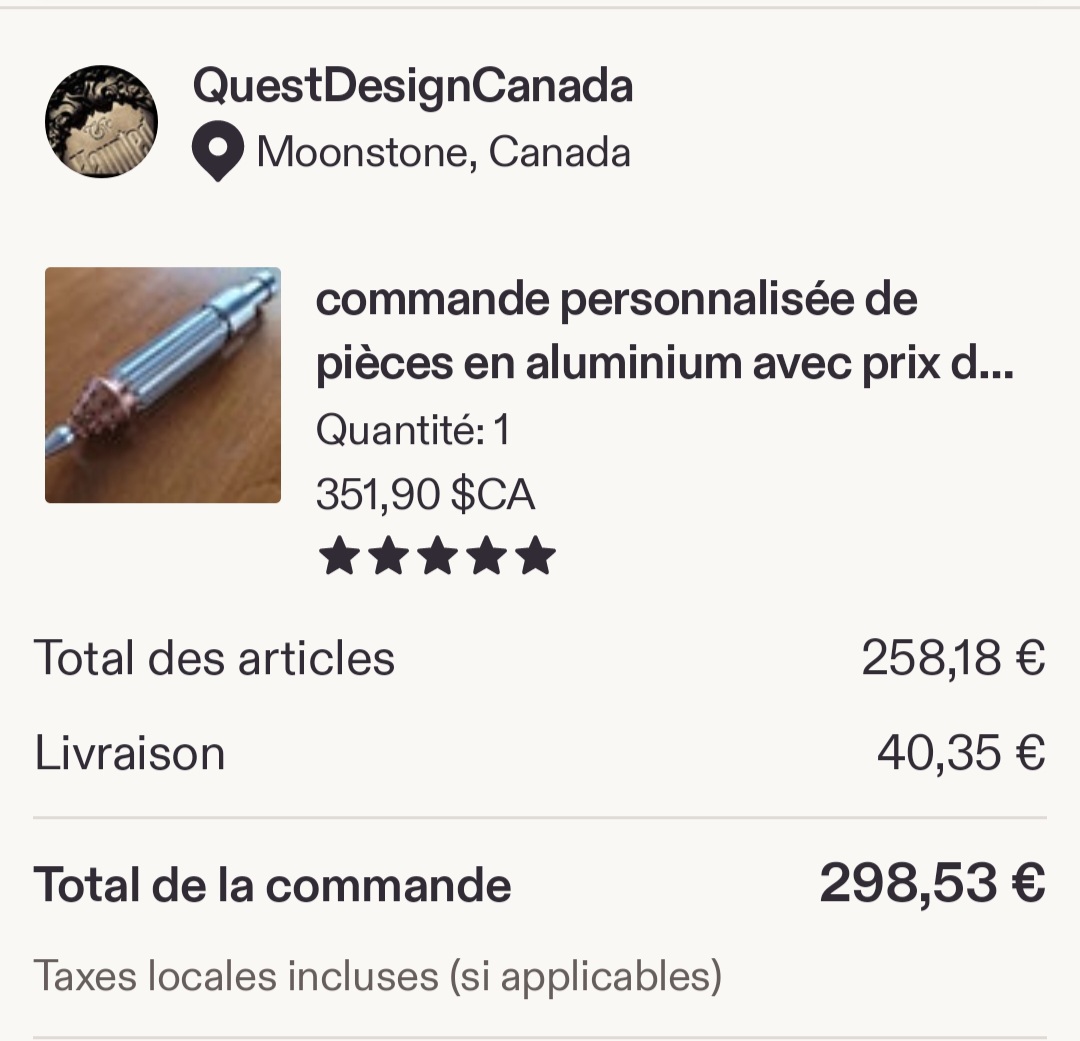Click the second rating star
The width and height of the screenshot is (1080, 1041).
388,556
